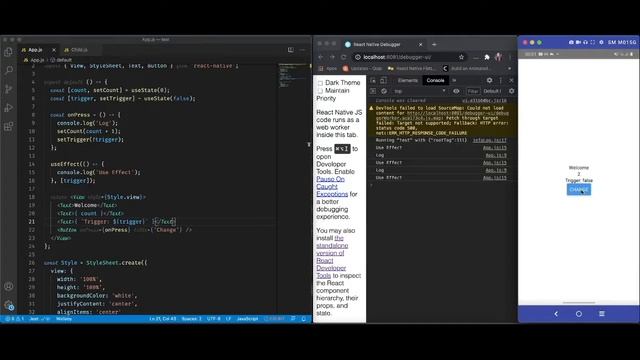Expand the bookmarks bar overflow arrow
640x360 pixels.
[x=509, y=69]
